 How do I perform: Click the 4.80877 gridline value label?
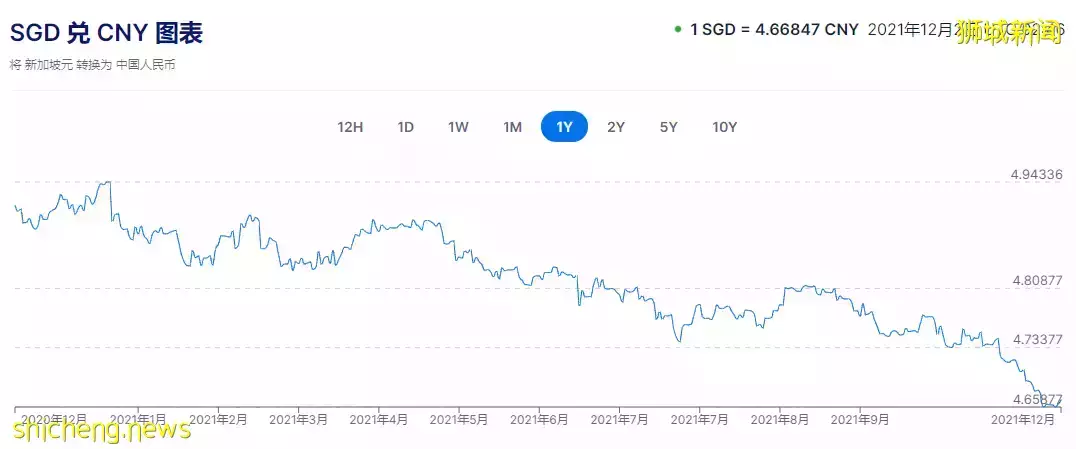click(1036, 281)
